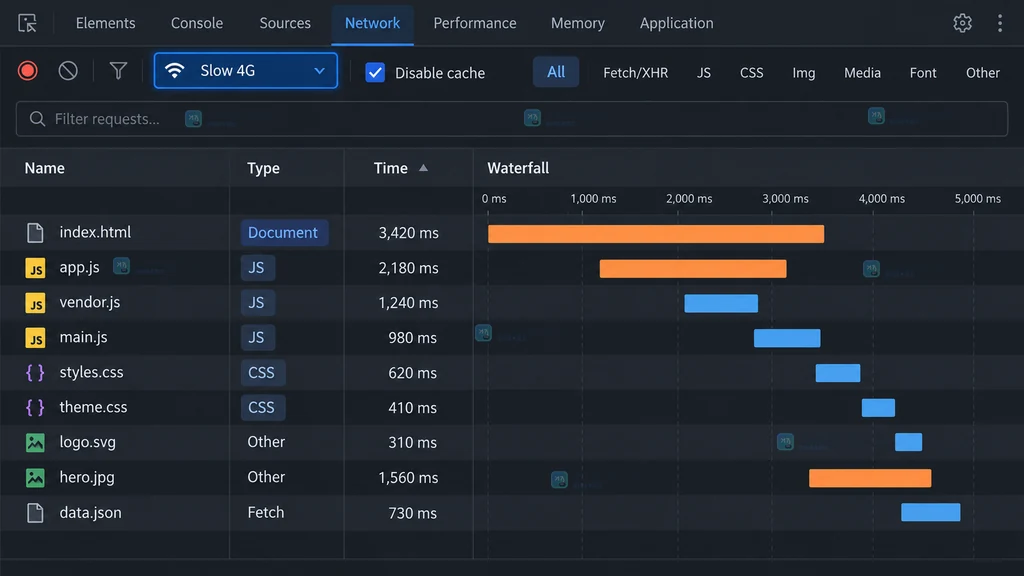Switch to the Elements tab
Screen dimensions: 1024x576
pyautogui.click(x=105, y=23)
